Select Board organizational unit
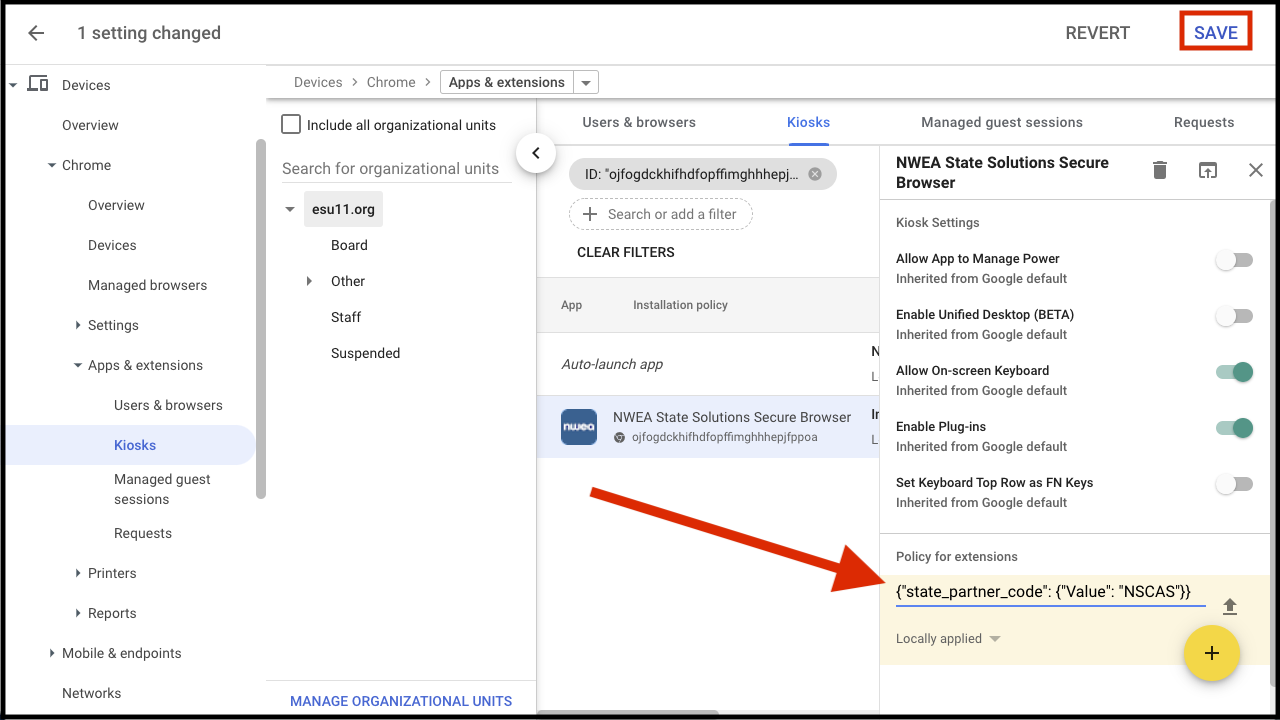This screenshot has height=720, width=1280. 349,245
